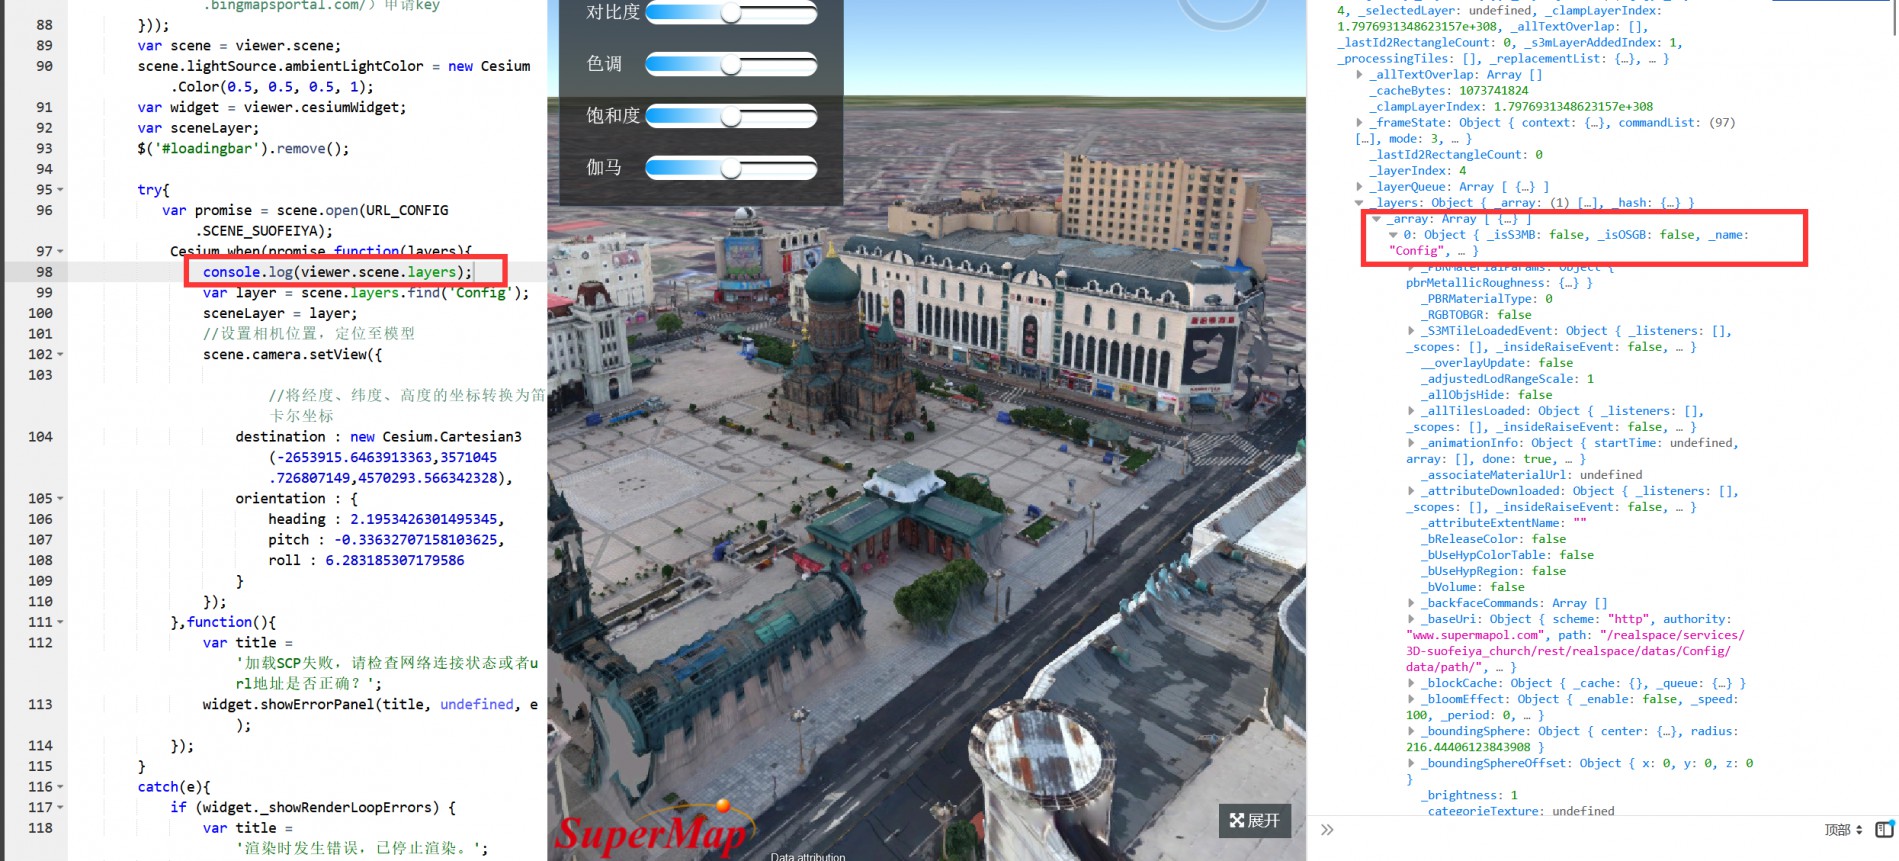Open the Data attribution link

pos(807,856)
